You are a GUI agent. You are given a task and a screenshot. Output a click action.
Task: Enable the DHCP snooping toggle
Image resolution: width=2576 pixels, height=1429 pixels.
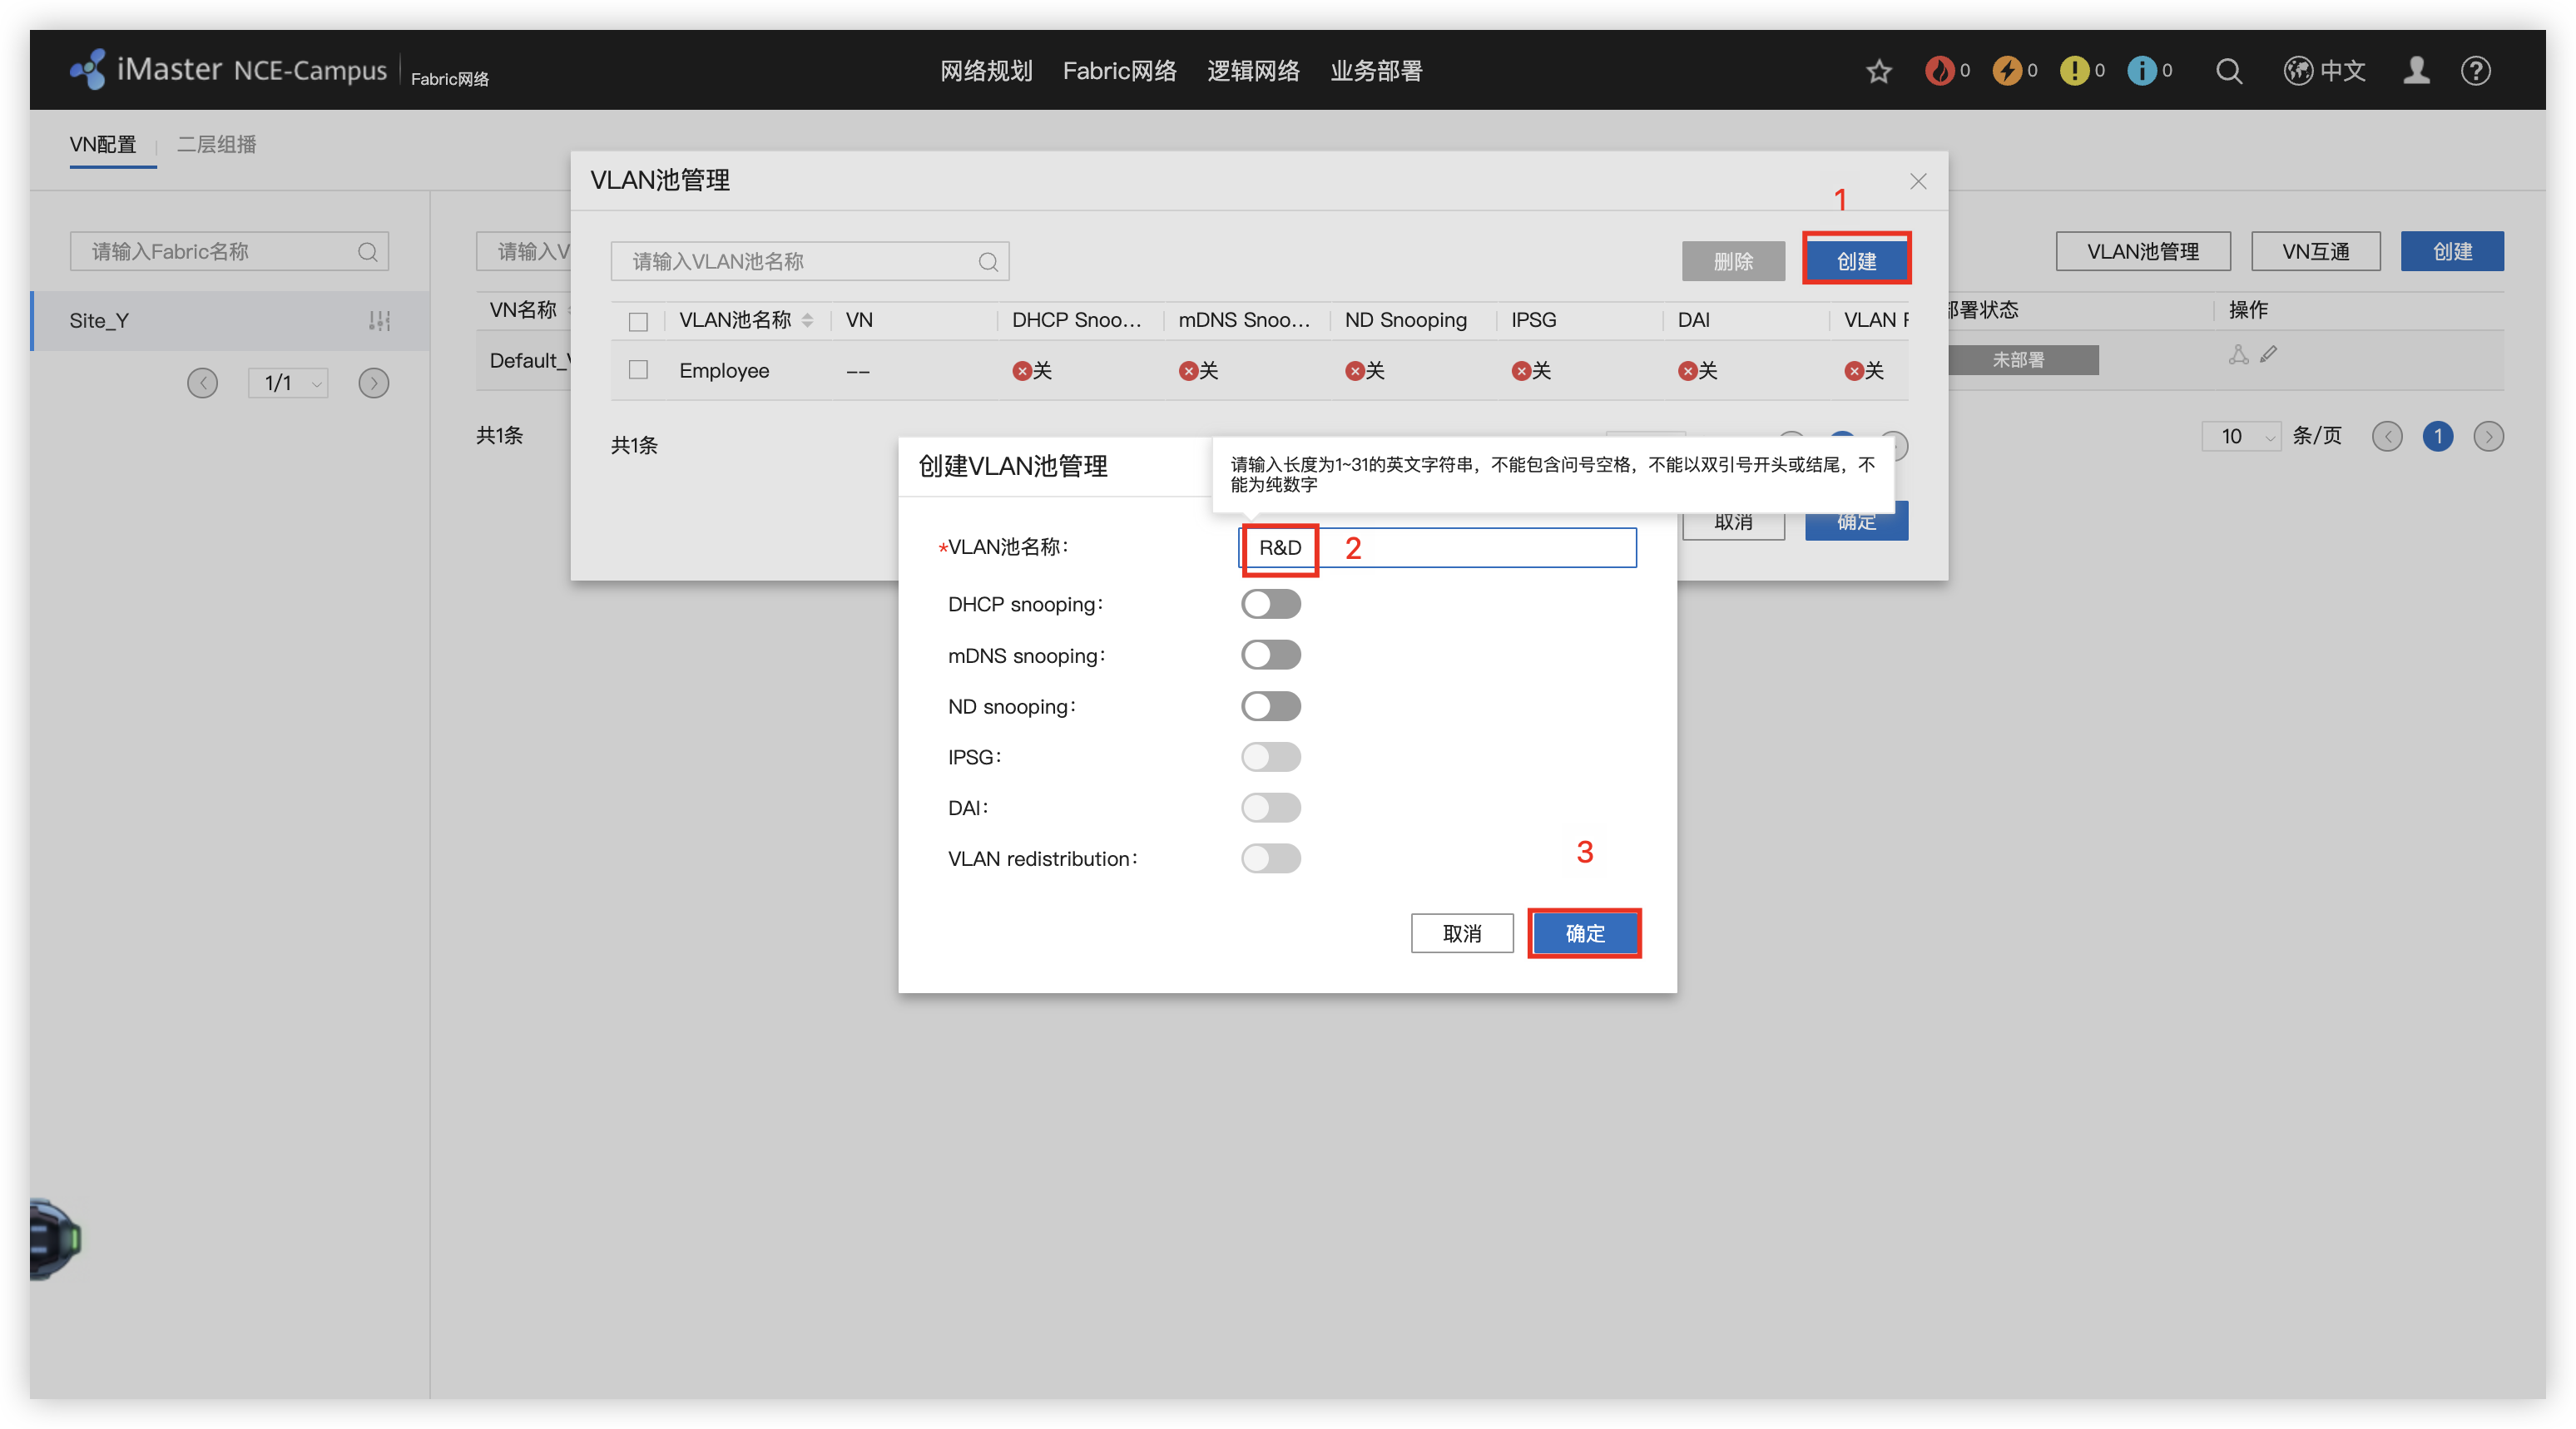1270,604
